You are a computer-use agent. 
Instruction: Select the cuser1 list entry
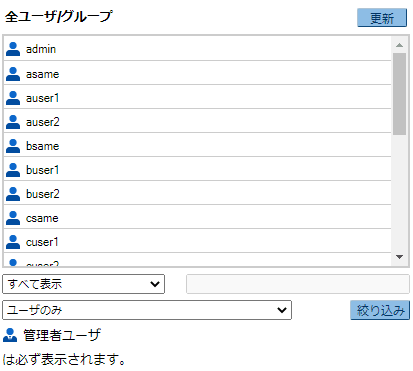[197, 241]
